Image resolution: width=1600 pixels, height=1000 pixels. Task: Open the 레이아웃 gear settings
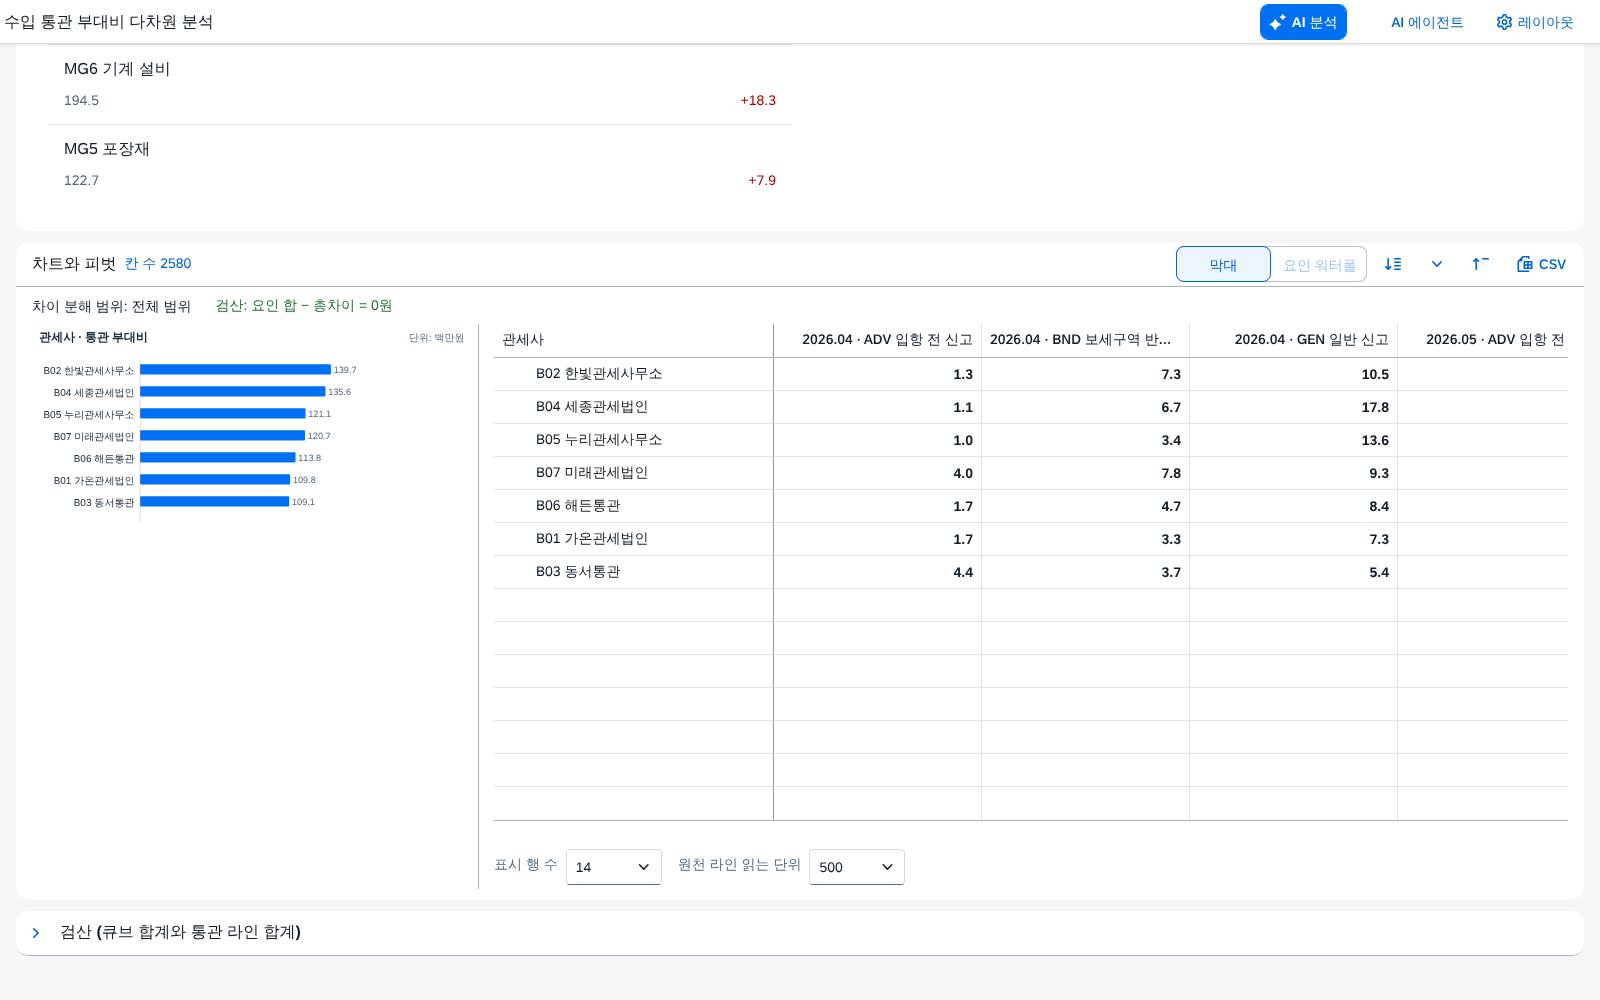pyautogui.click(x=1535, y=22)
